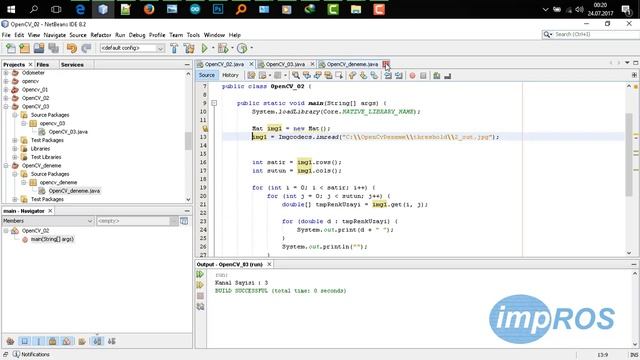
Task: Switch to the OpenCV_03.java editor tab
Action: point(285,64)
